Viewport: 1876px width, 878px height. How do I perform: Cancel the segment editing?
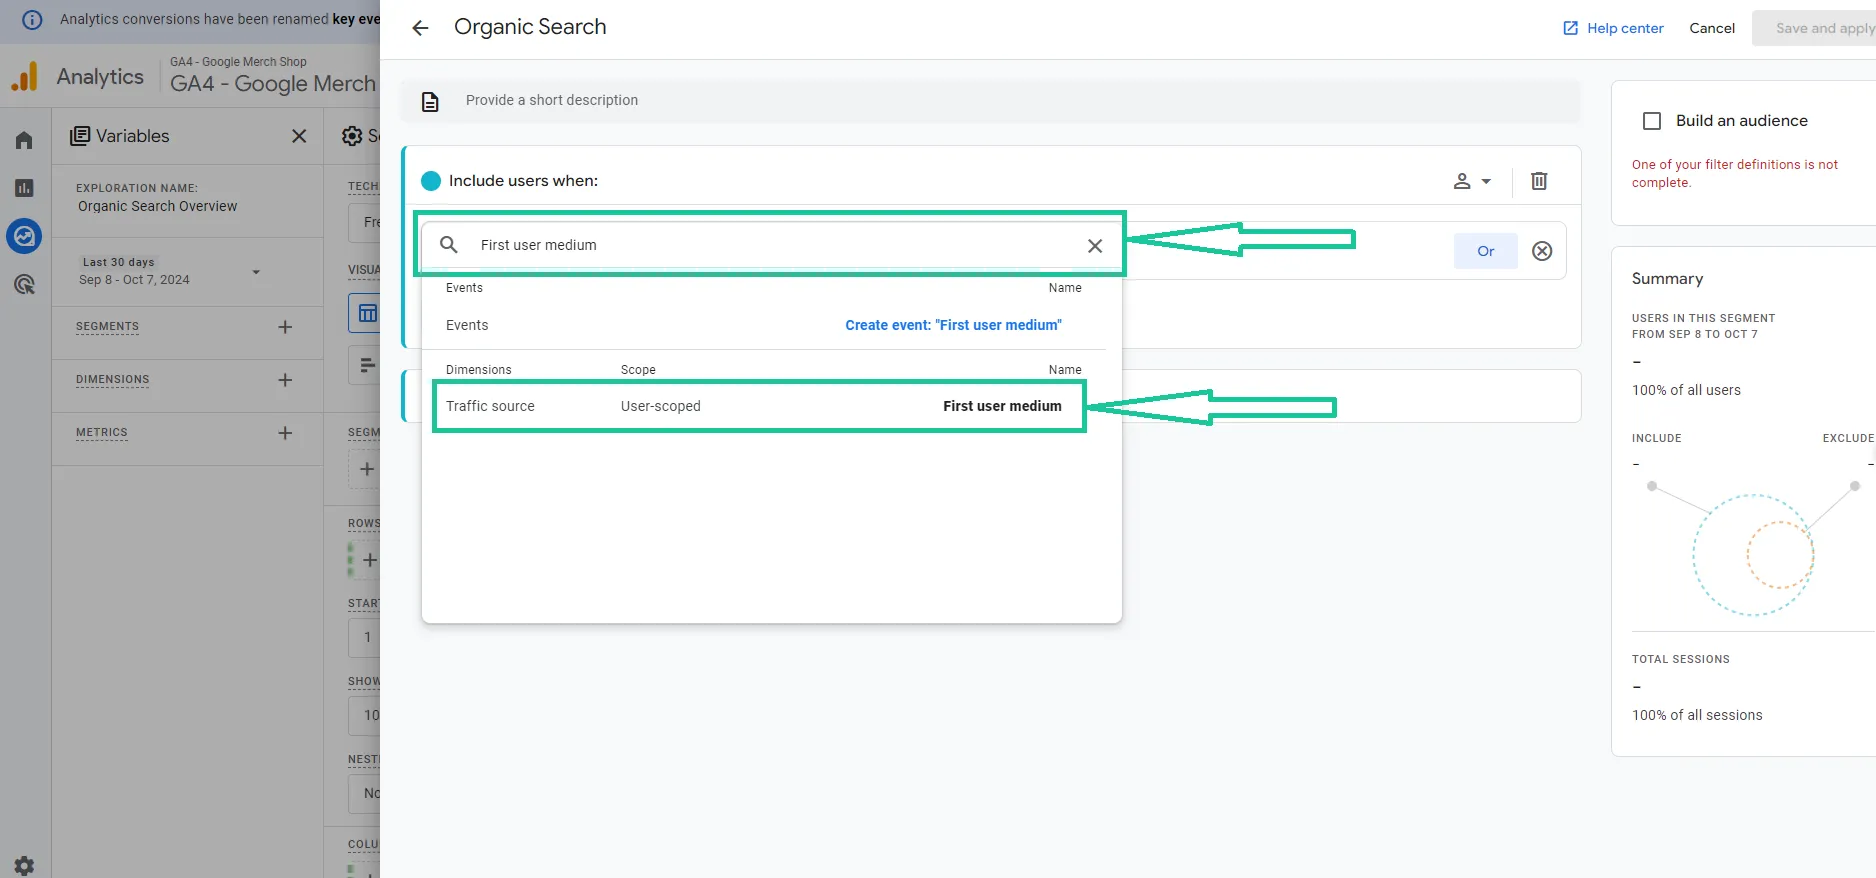pyautogui.click(x=1711, y=28)
